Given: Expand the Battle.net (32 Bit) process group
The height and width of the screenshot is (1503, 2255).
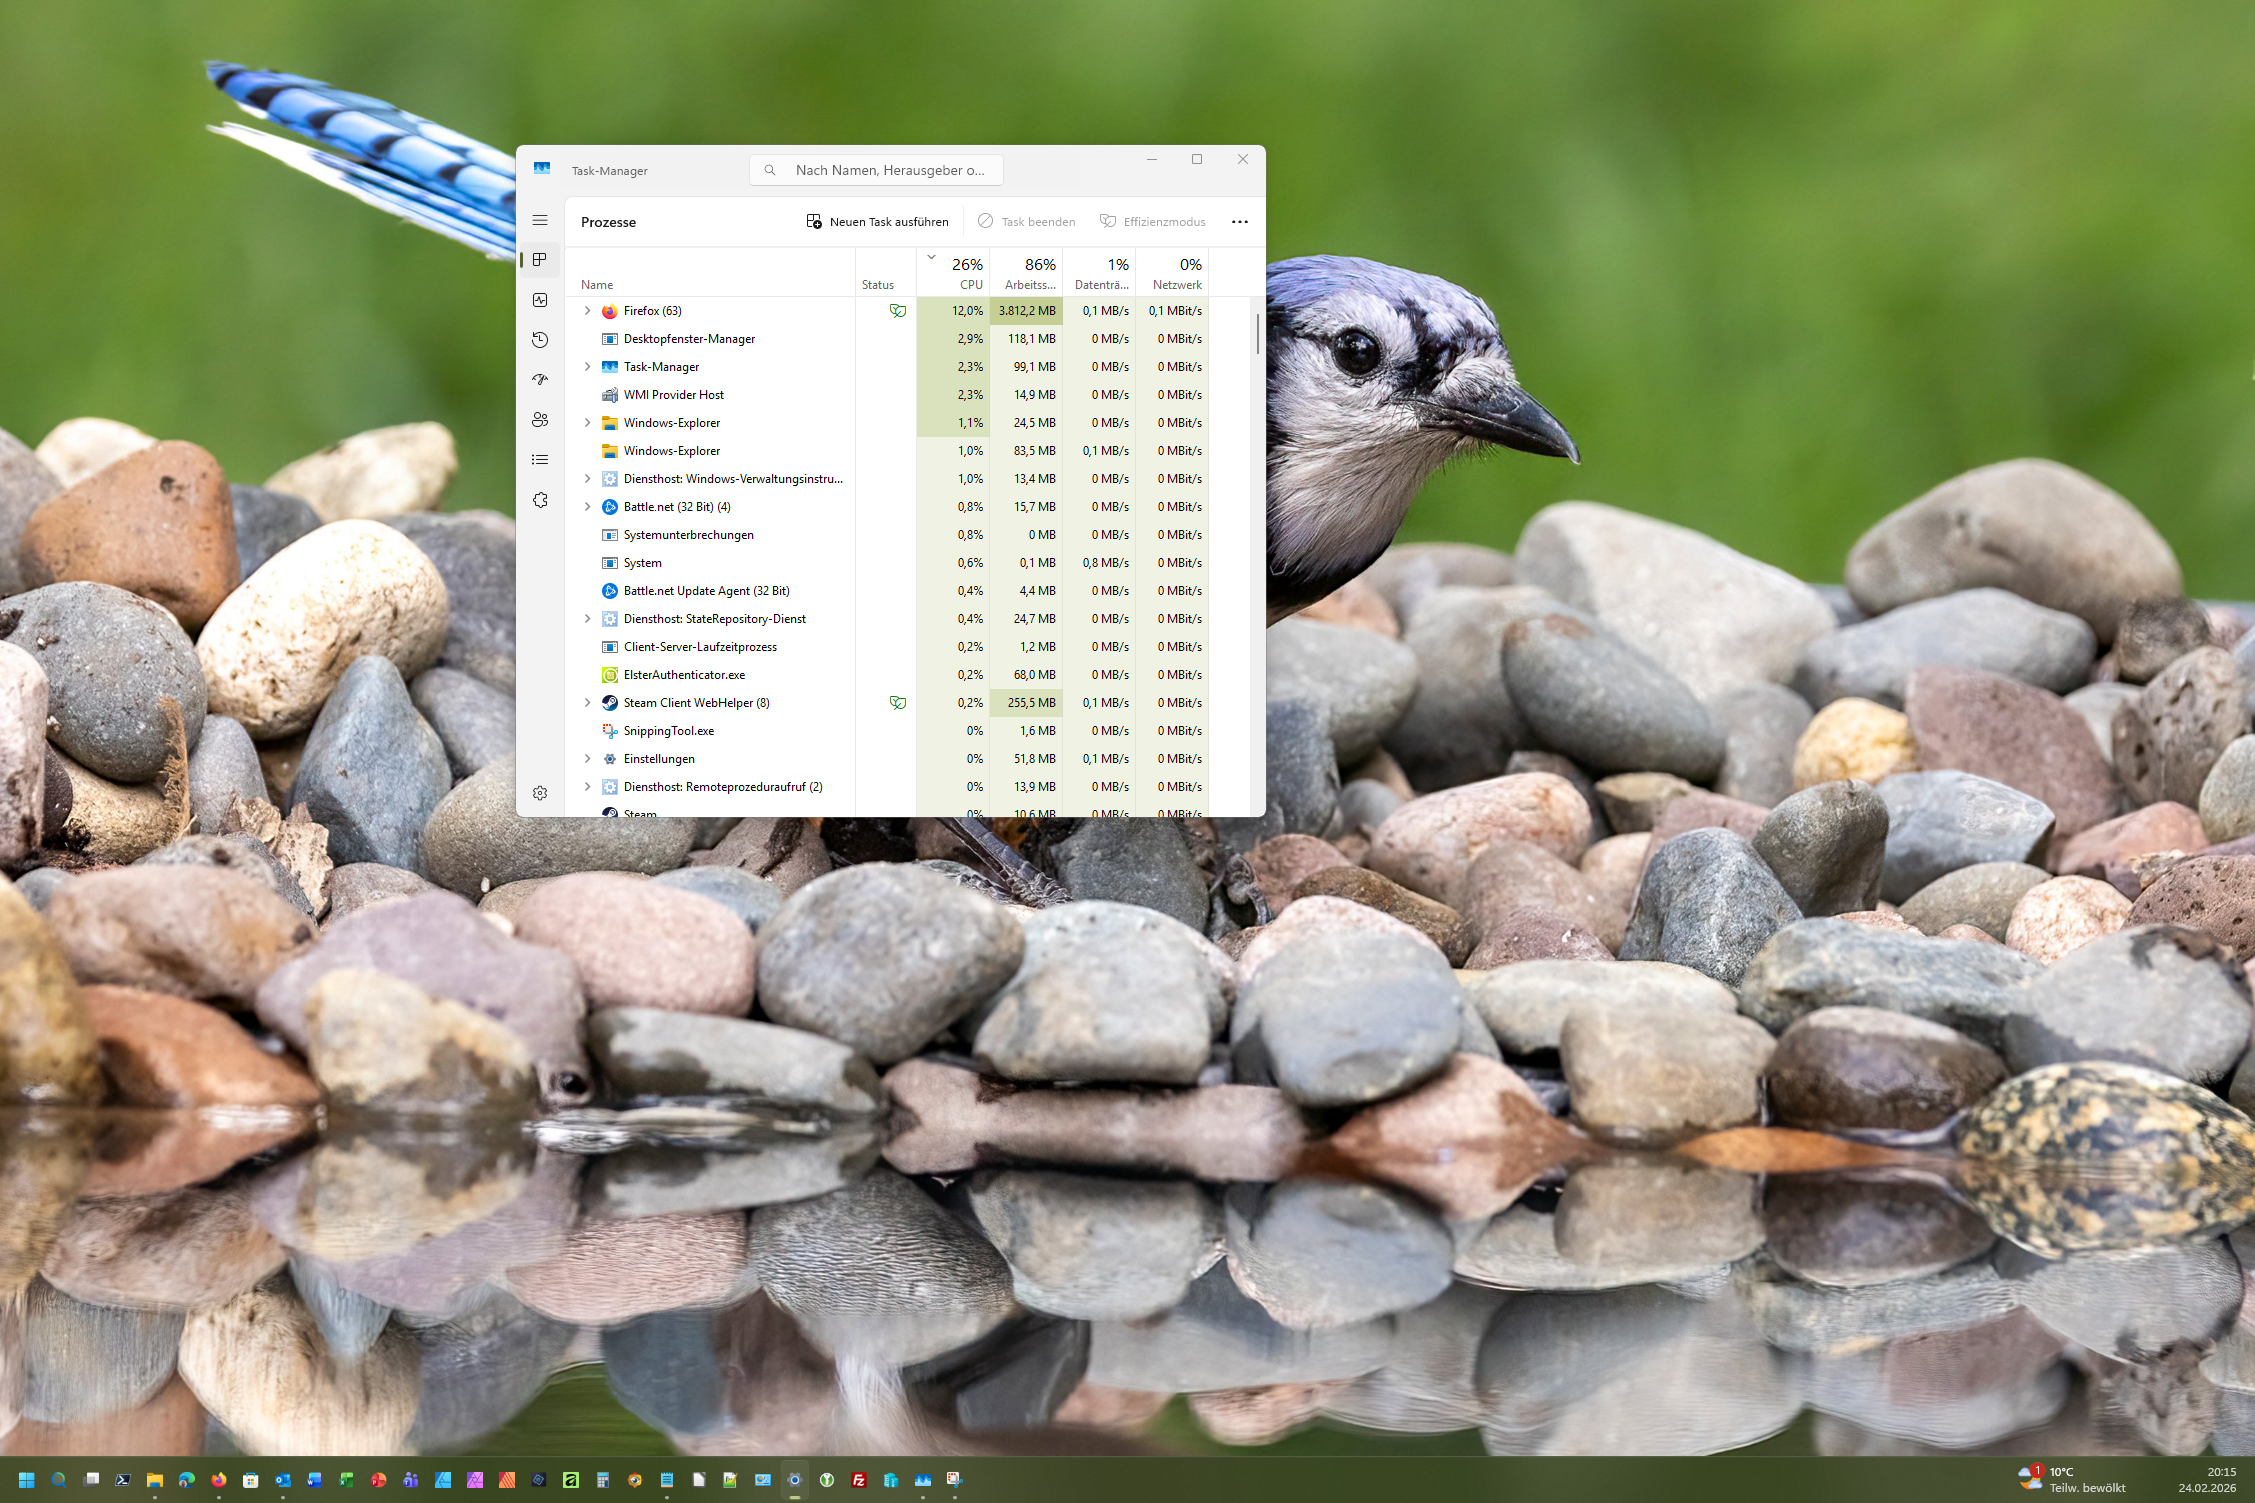Looking at the screenshot, I should 587,507.
